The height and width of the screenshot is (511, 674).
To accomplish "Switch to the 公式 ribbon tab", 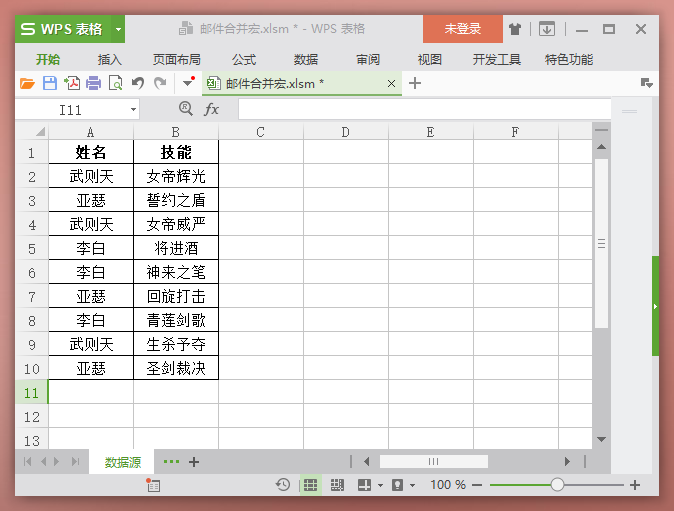I will pos(244,60).
